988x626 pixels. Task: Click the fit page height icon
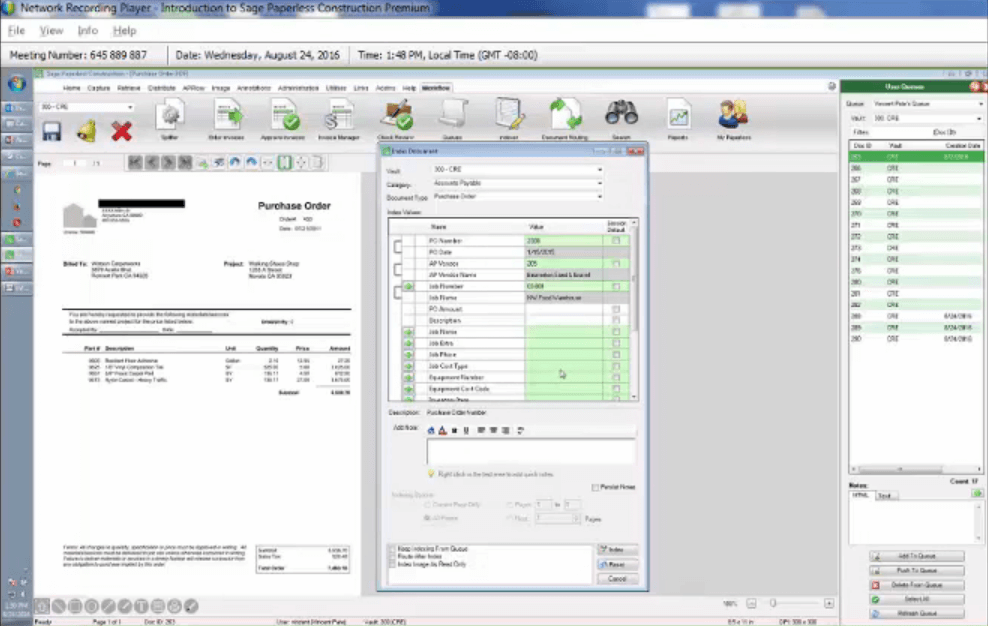click(285, 163)
